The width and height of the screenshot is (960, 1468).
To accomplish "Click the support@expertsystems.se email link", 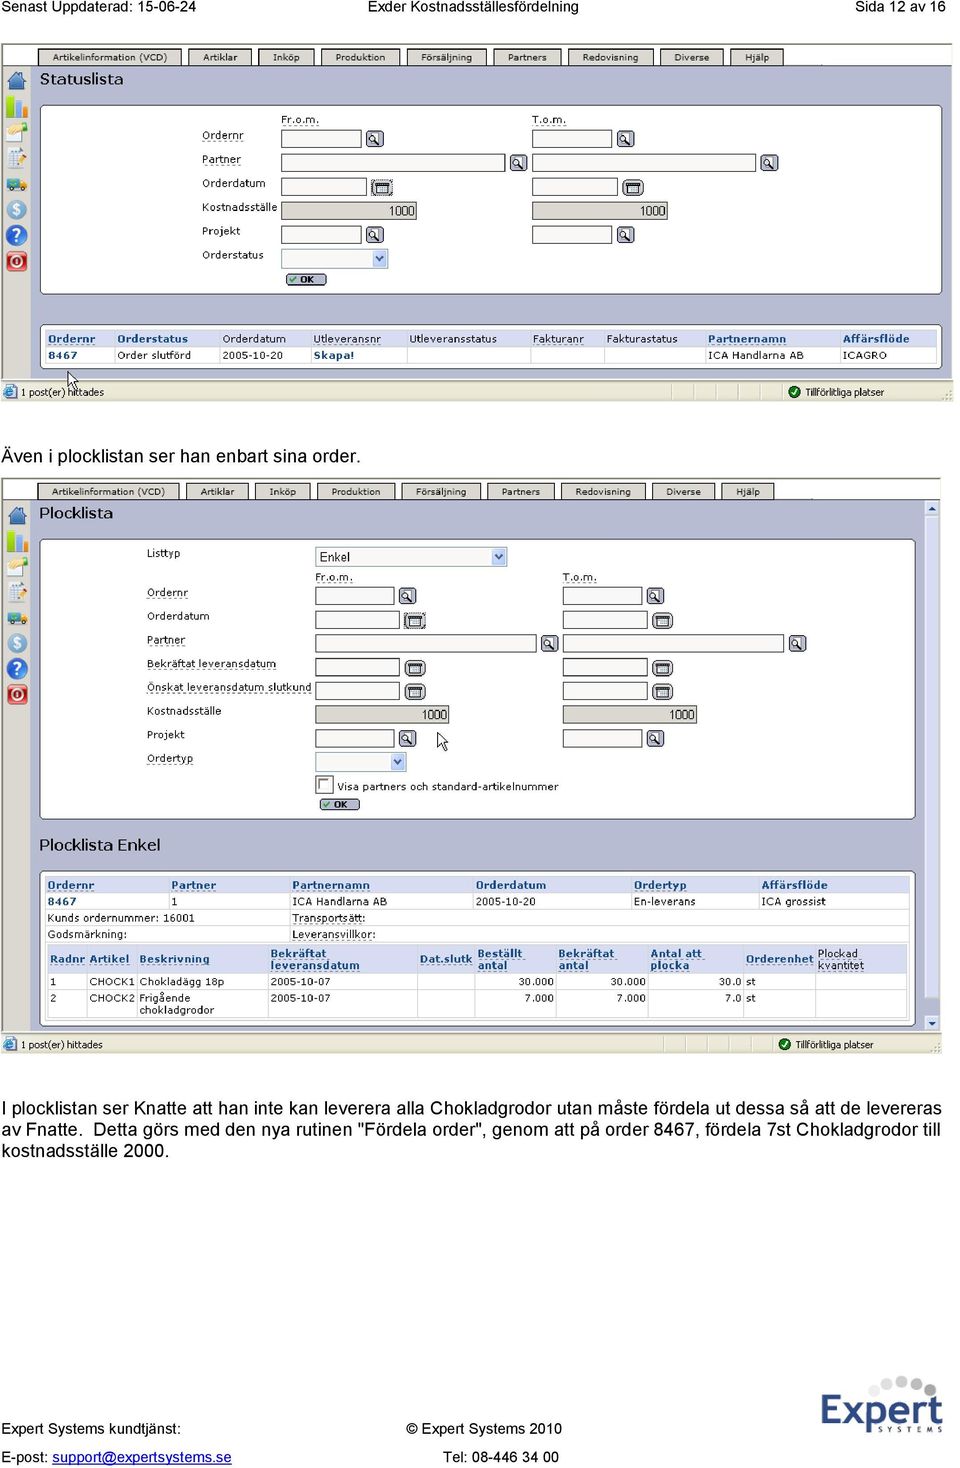I will [x=142, y=1457].
